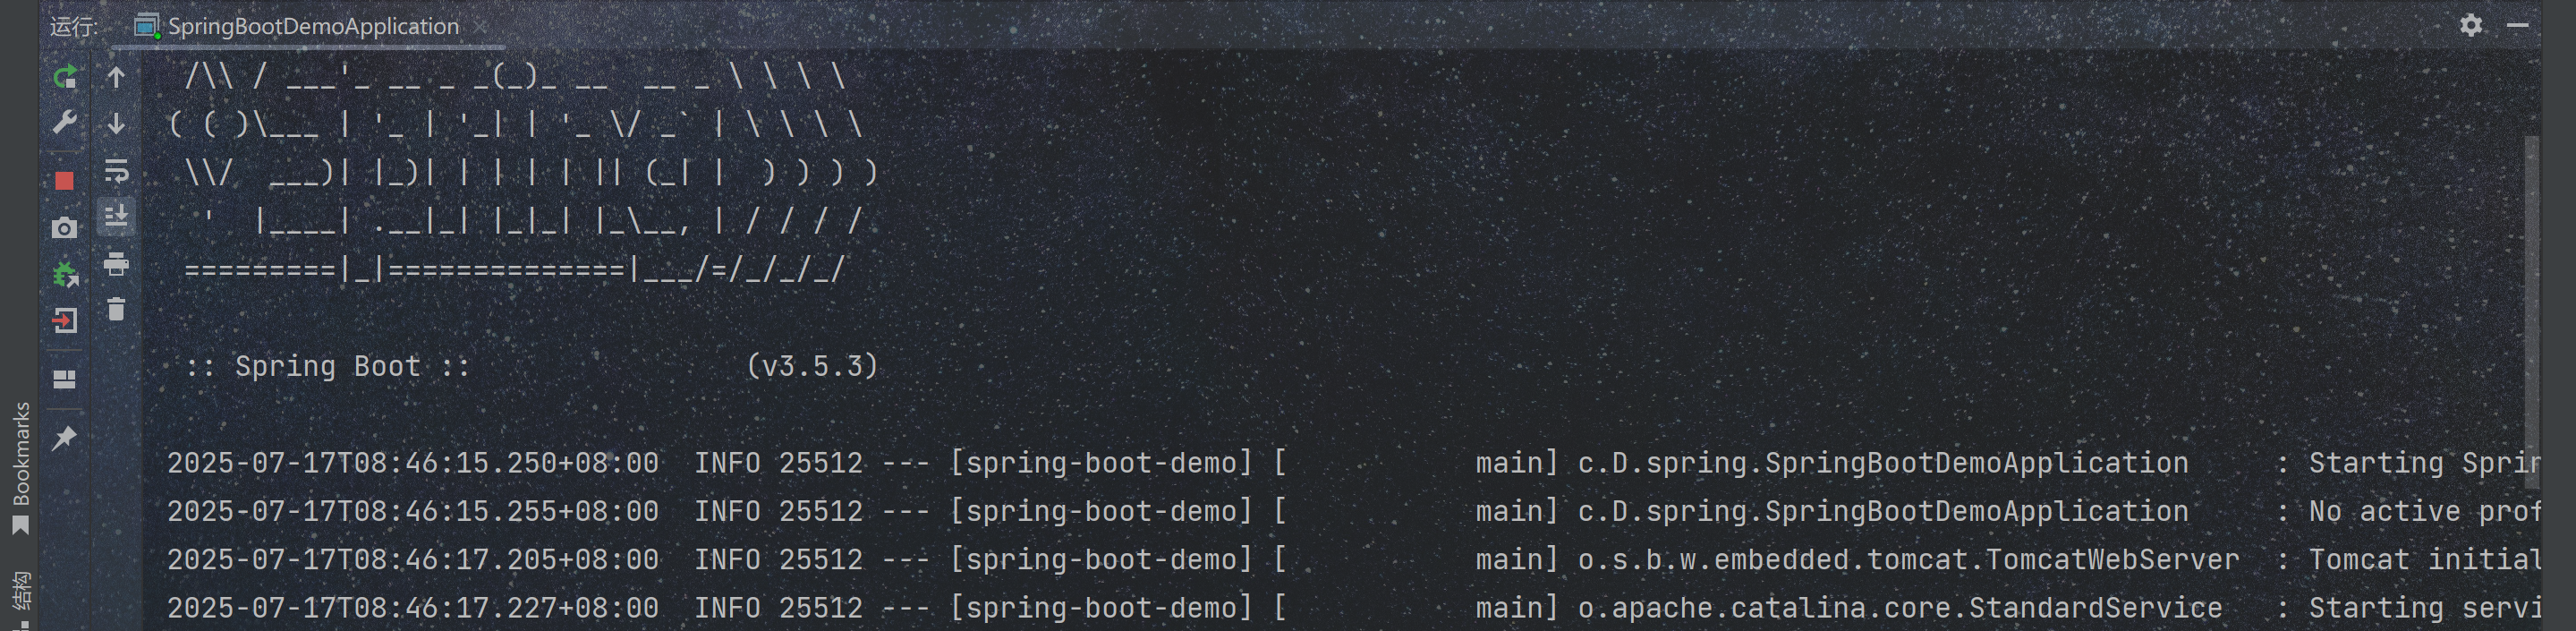This screenshot has width=2576, height=631.
Task: Attach debugger with green bug icon
Action: [x=65, y=274]
